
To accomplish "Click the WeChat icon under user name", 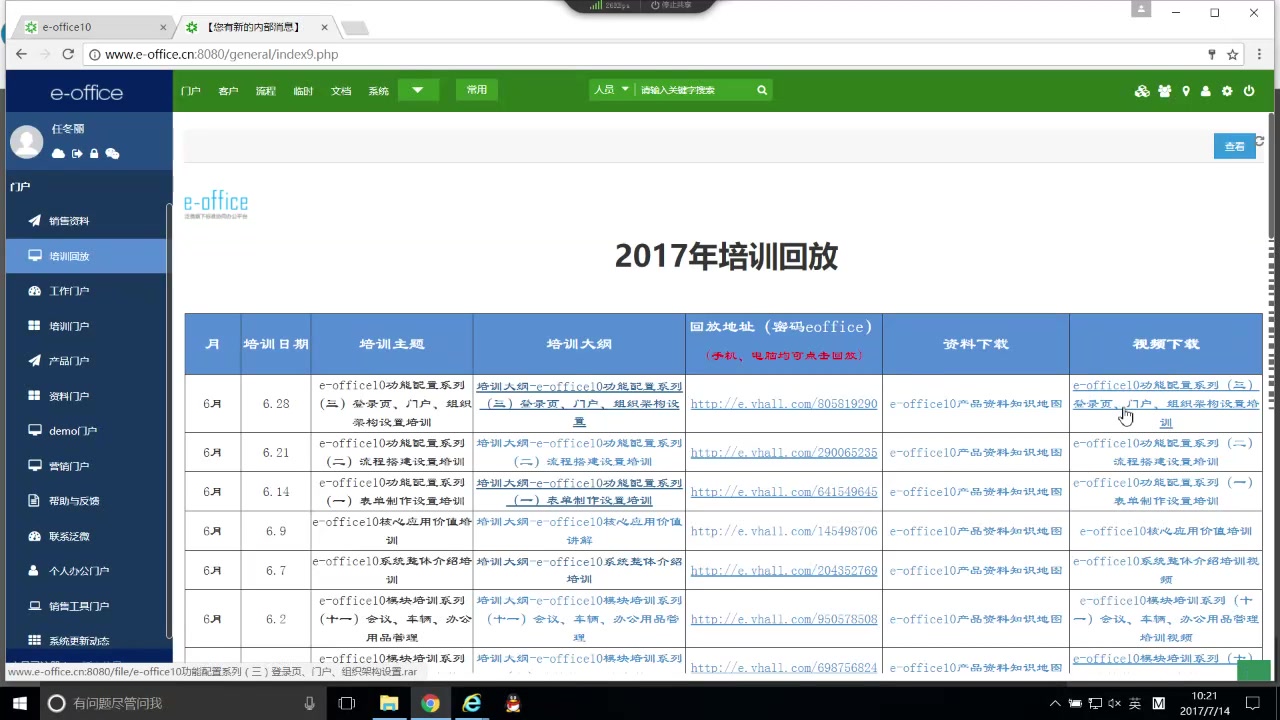I will [x=112, y=153].
